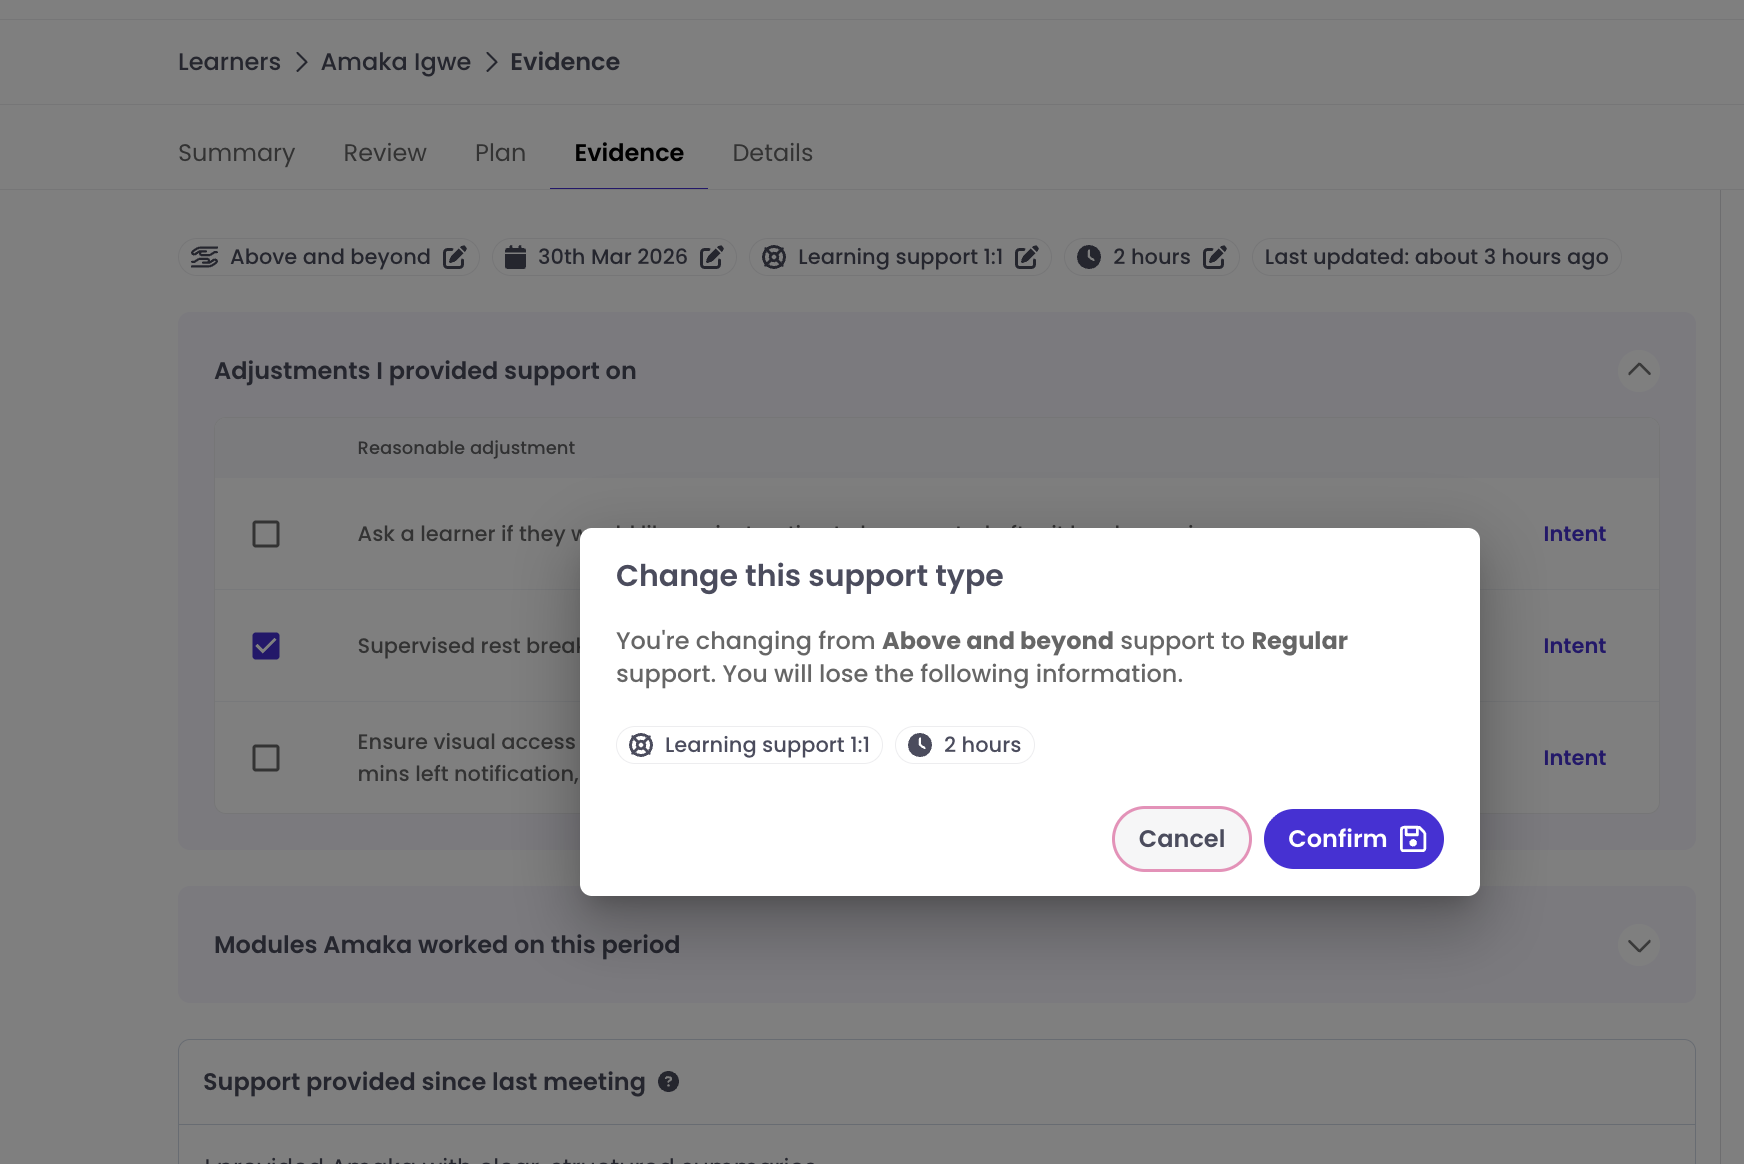Edit the Learning support 1:1 chip
The height and width of the screenshot is (1164, 1744).
pyautogui.click(x=1026, y=257)
